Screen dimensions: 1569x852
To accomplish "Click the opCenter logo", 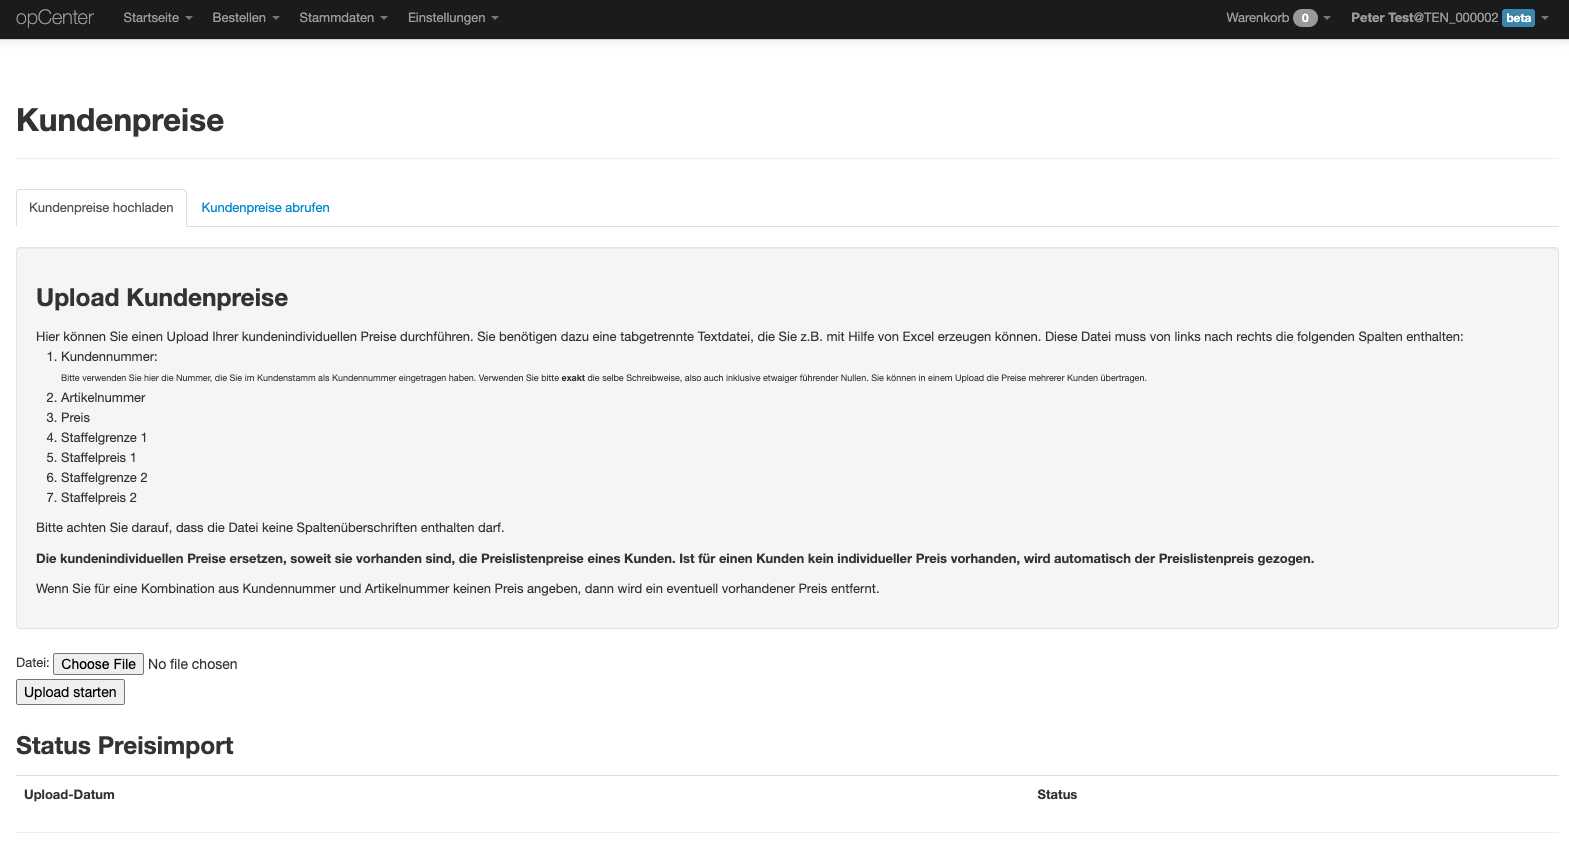I will pyautogui.click(x=55, y=18).
